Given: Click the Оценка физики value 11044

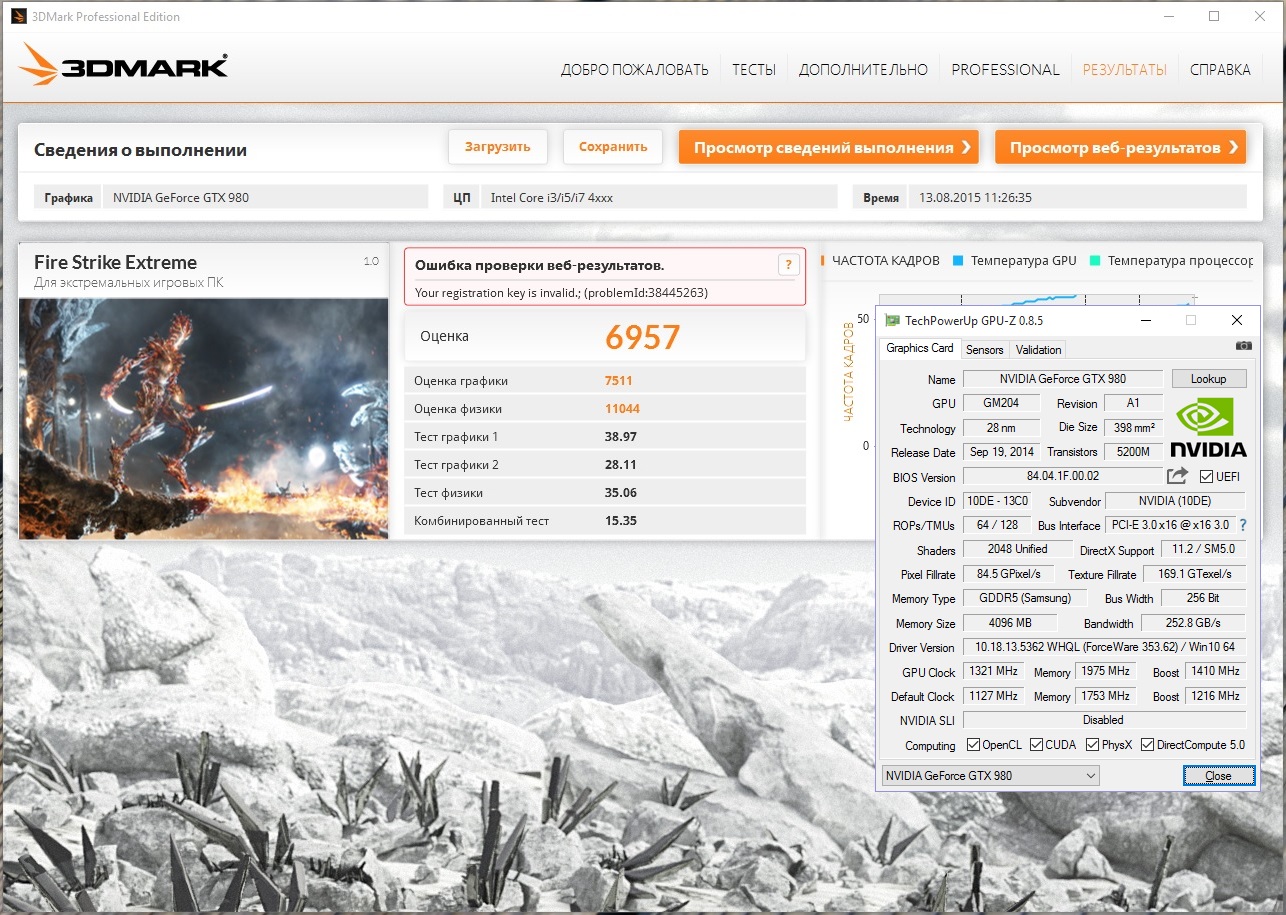Looking at the screenshot, I should [x=622, y=409].
